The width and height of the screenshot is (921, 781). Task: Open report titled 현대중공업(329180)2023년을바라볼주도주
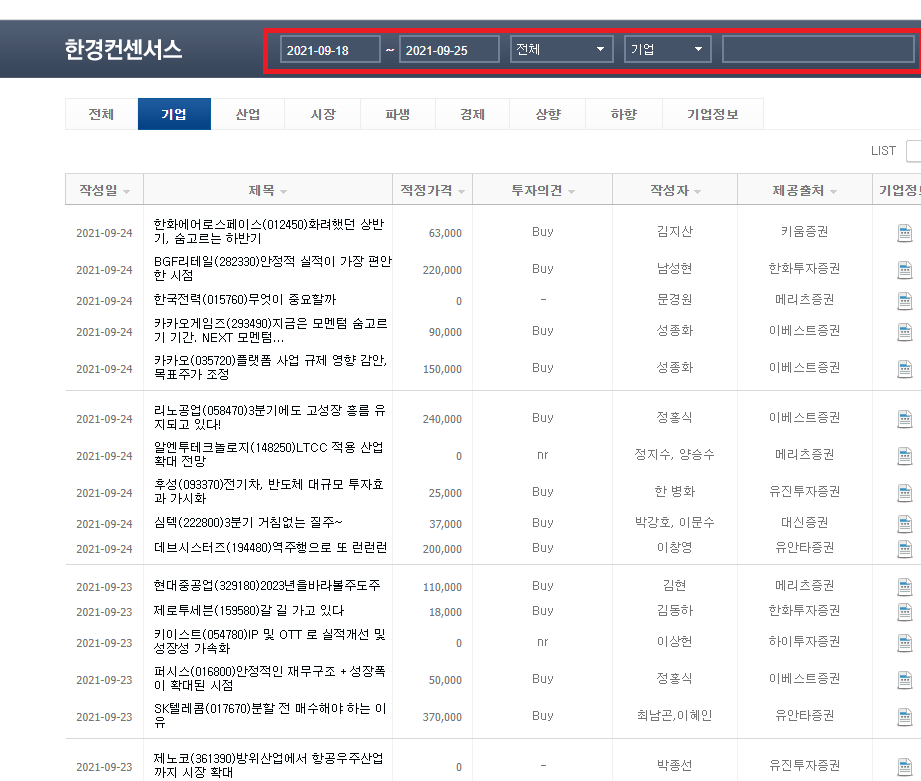[267, 585]
